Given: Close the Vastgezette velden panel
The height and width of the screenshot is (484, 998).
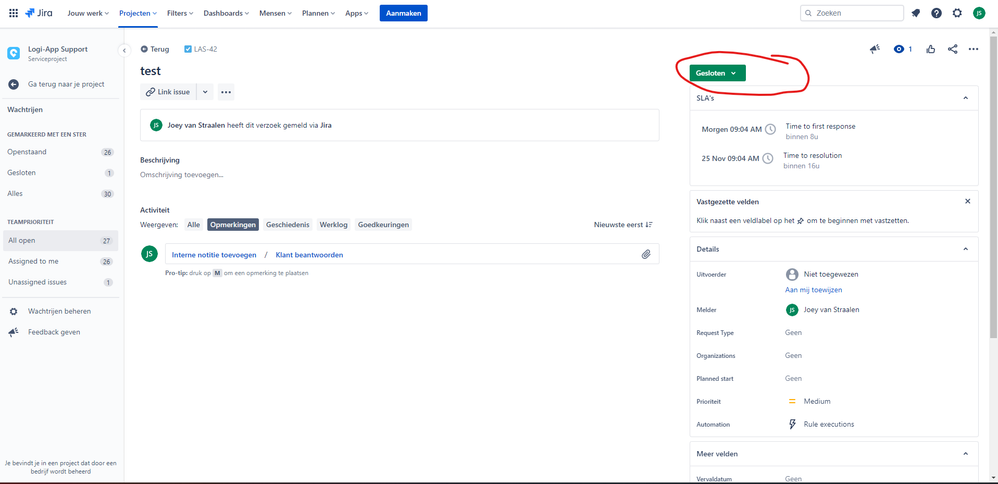Looking at the screenshot, I should [967, 201].
